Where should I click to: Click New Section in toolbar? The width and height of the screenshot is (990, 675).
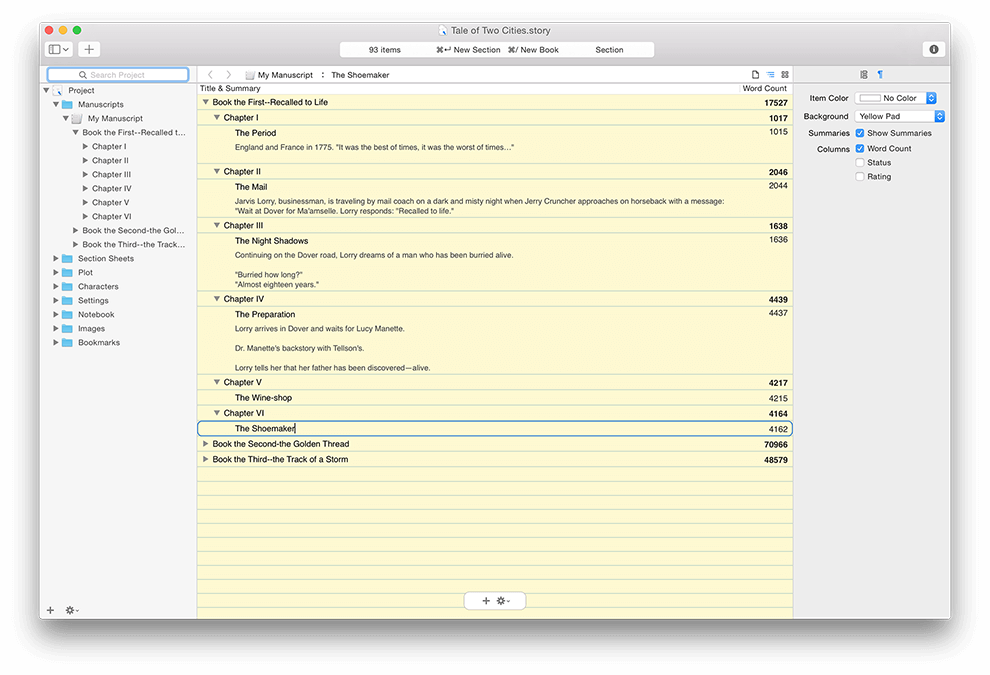coord(468,50)
